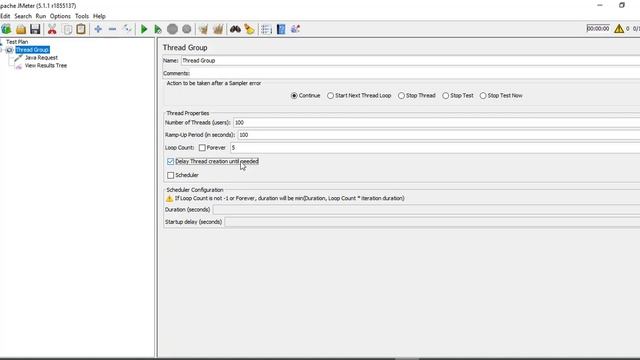Tick the Forever loop count checkbox

coord(202,148)
